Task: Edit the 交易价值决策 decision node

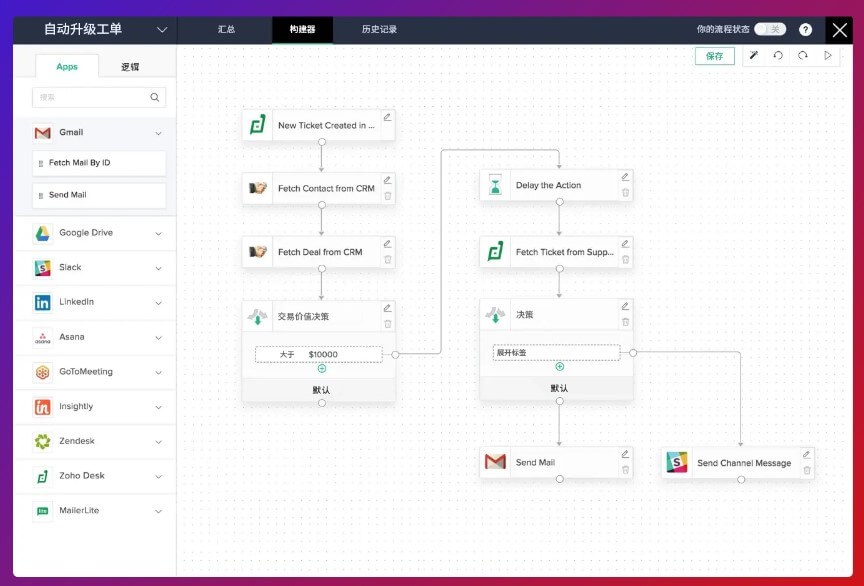Action: 387,308
